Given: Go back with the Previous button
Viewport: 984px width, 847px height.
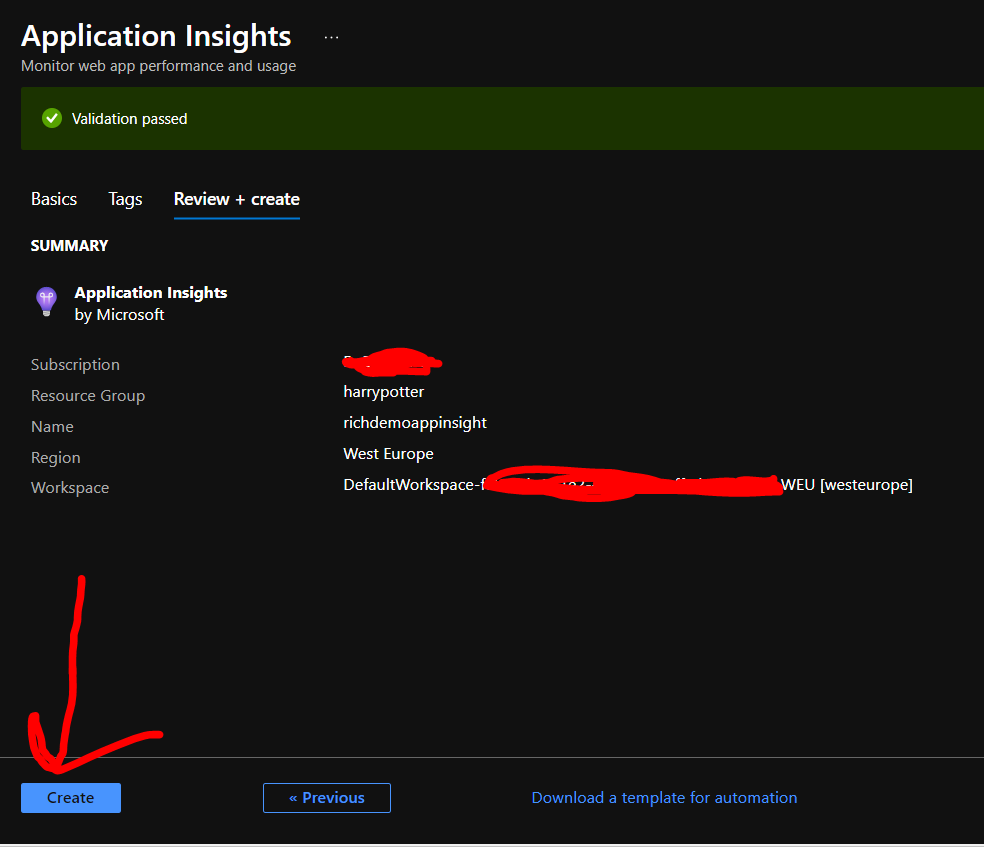Looking at the screenshot, I should pos(327,797).
